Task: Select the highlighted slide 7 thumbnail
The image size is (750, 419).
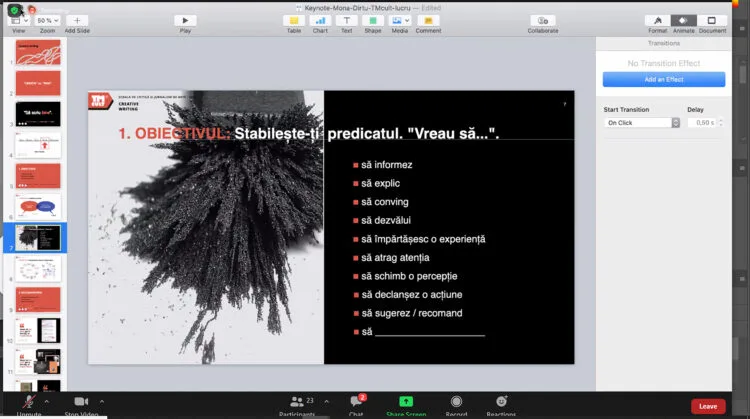Action: click(38, 238)
